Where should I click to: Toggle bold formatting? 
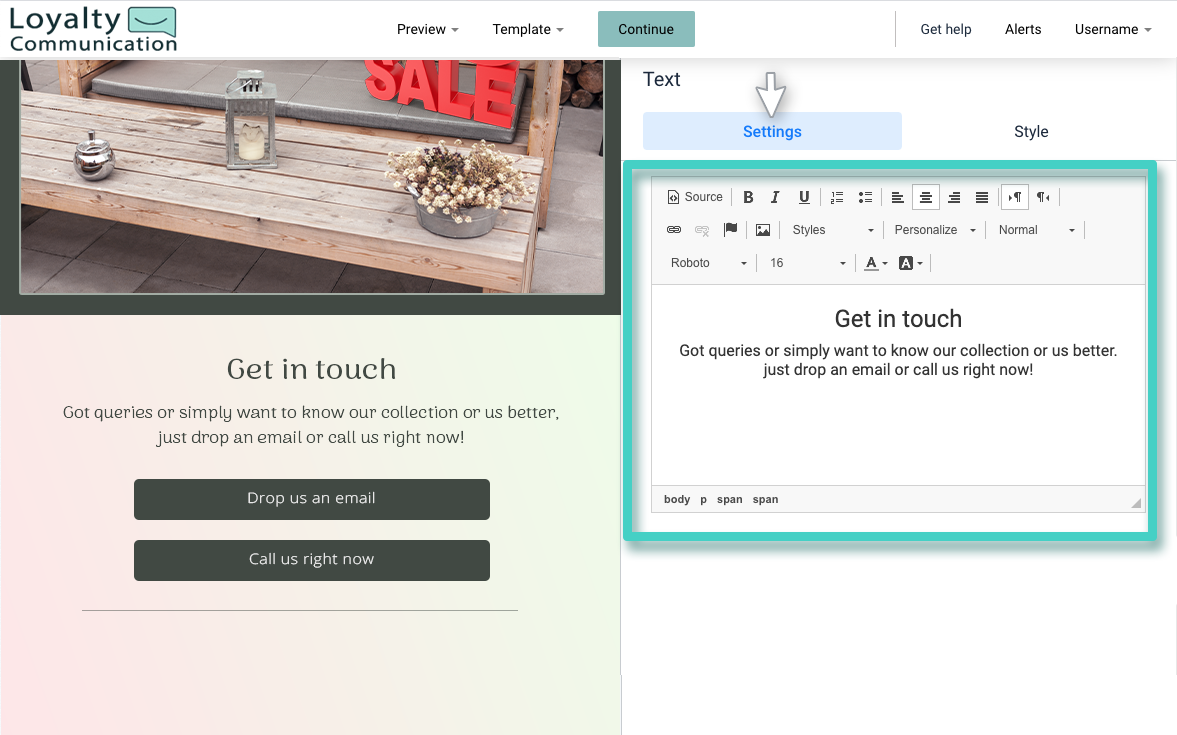(x=748, y=197)
